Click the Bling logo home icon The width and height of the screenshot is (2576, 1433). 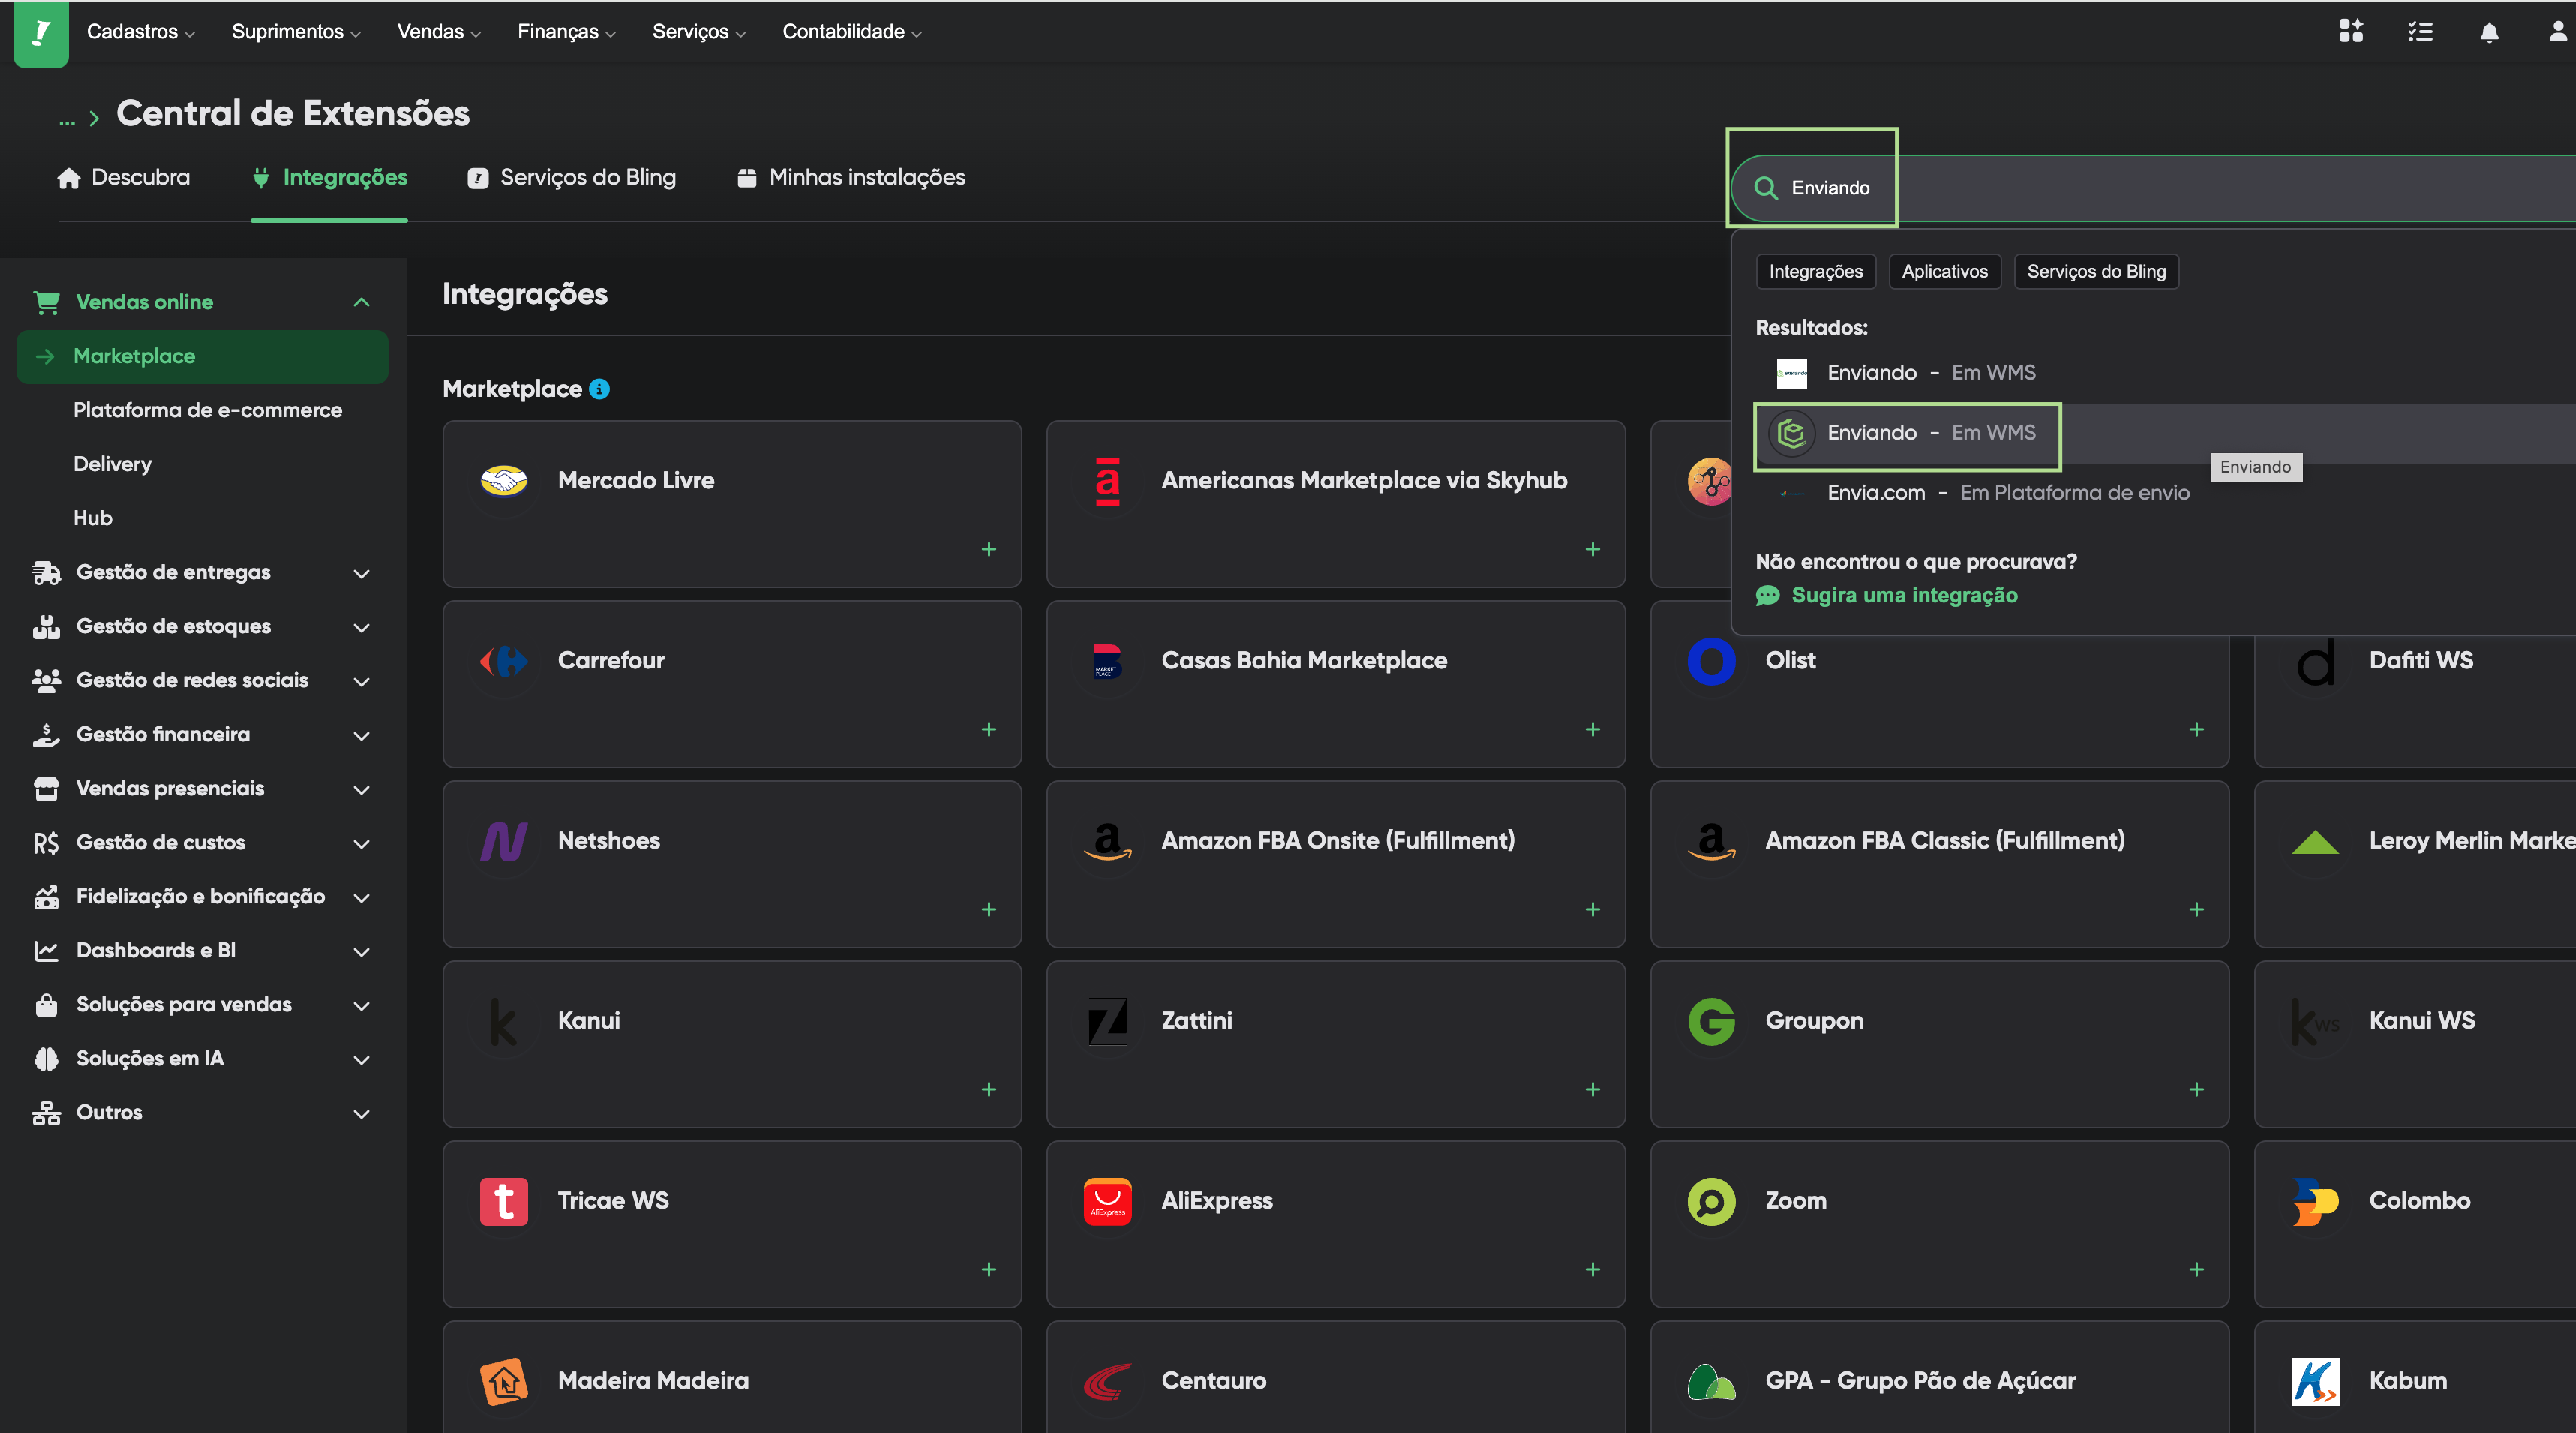41,33
